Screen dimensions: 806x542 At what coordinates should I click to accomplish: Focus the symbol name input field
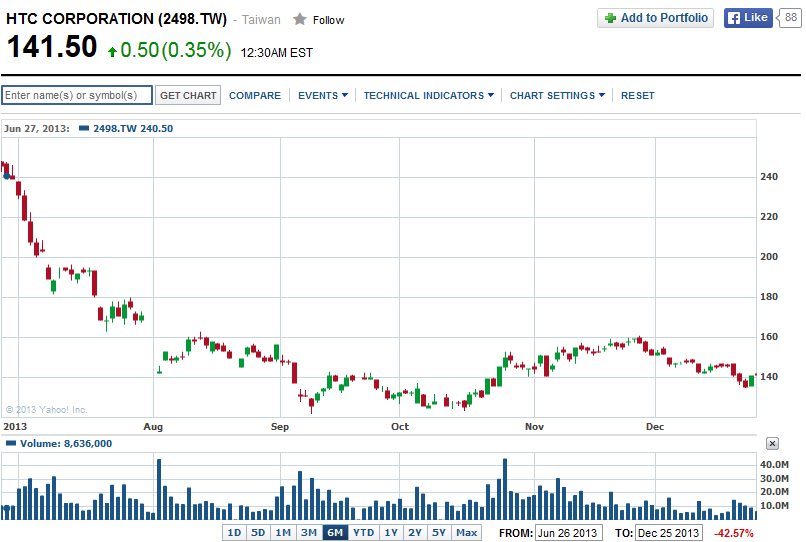pyautogui.click(x=77, y=95)
